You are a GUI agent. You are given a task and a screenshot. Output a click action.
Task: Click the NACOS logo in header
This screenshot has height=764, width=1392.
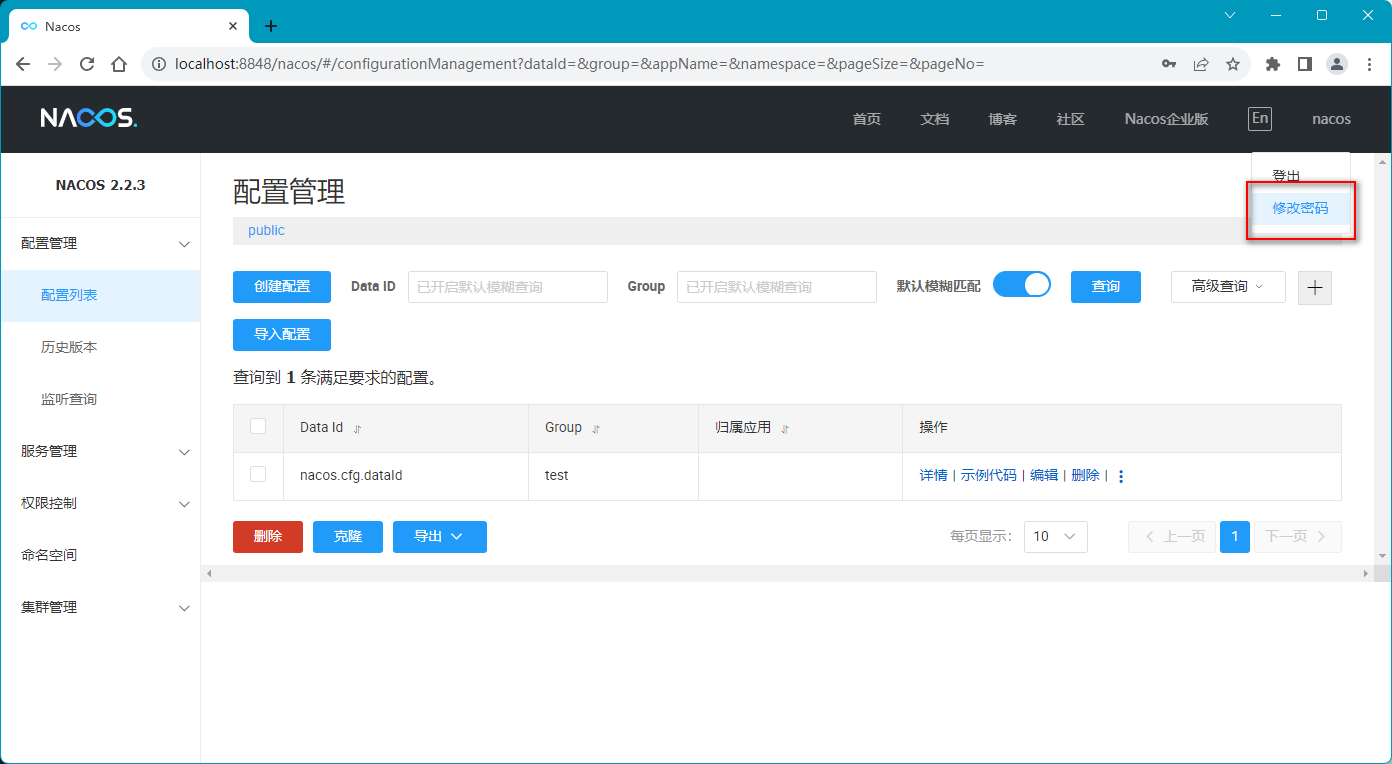pyautogui.click(x=89, y=118)
